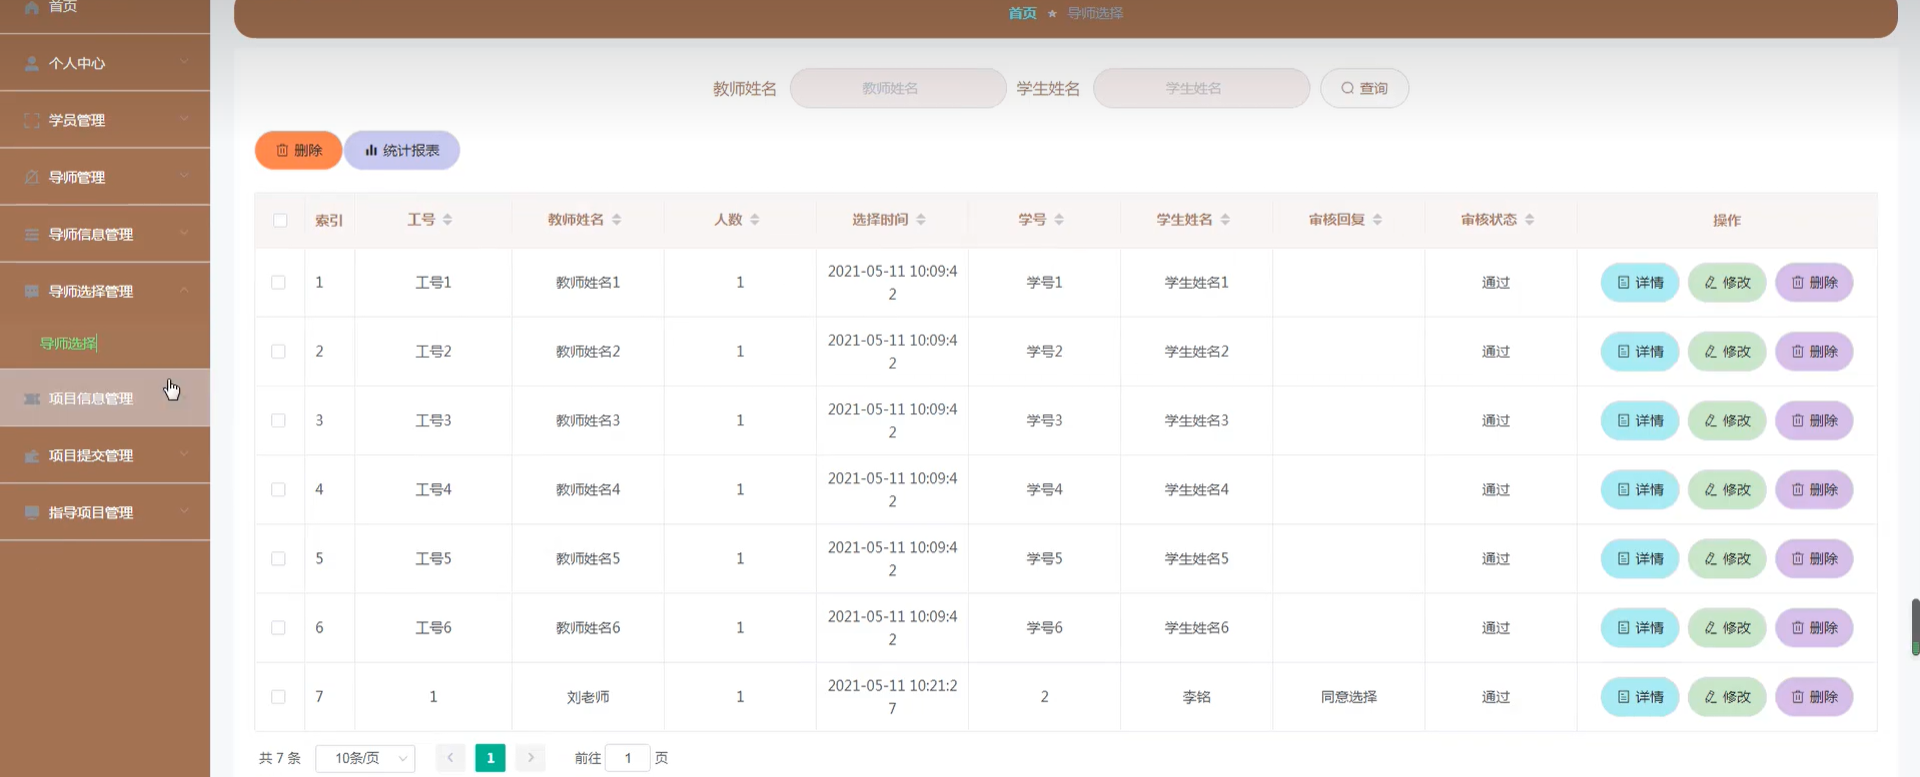Open the 统计报表 chart button

click(x=402, y=150)
